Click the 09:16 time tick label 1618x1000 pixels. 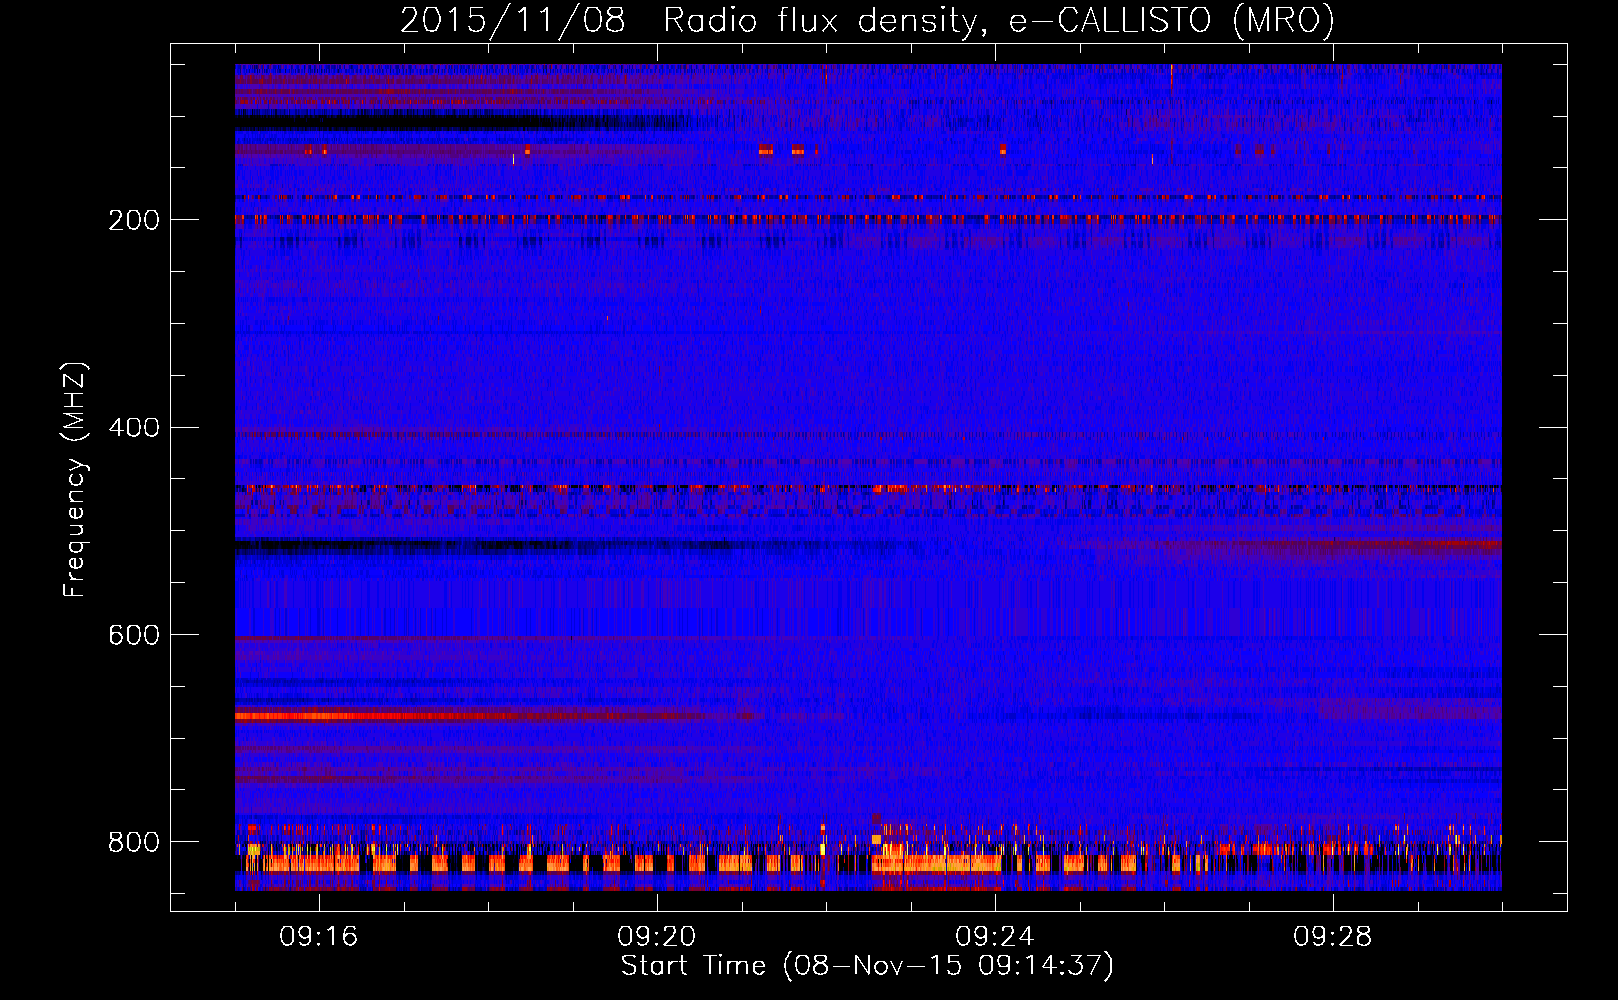[319, 937]
